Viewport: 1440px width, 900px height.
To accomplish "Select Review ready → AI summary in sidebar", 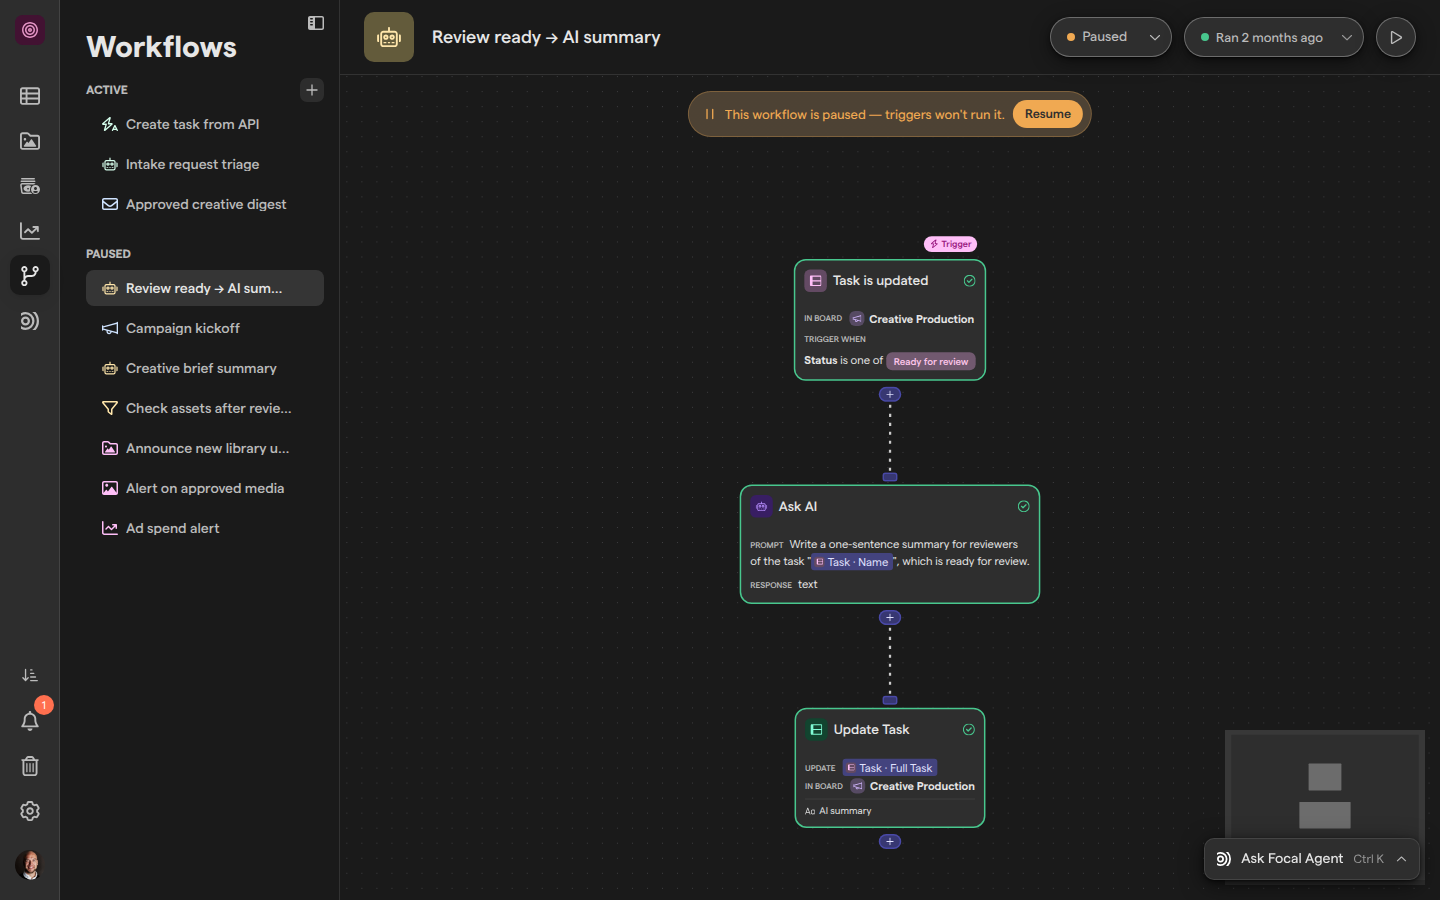I will (x=205, y=288).
